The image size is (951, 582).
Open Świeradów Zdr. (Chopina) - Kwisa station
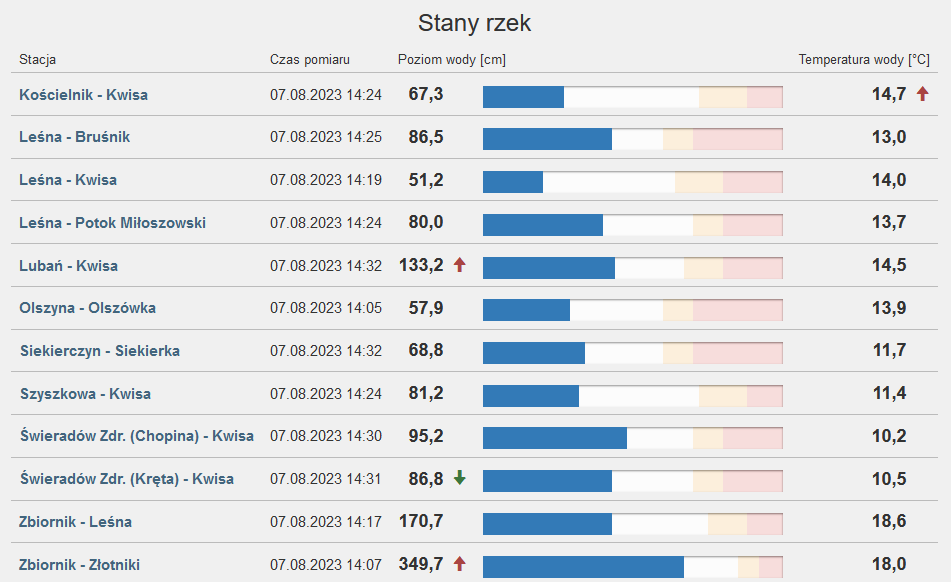[136, 436]
